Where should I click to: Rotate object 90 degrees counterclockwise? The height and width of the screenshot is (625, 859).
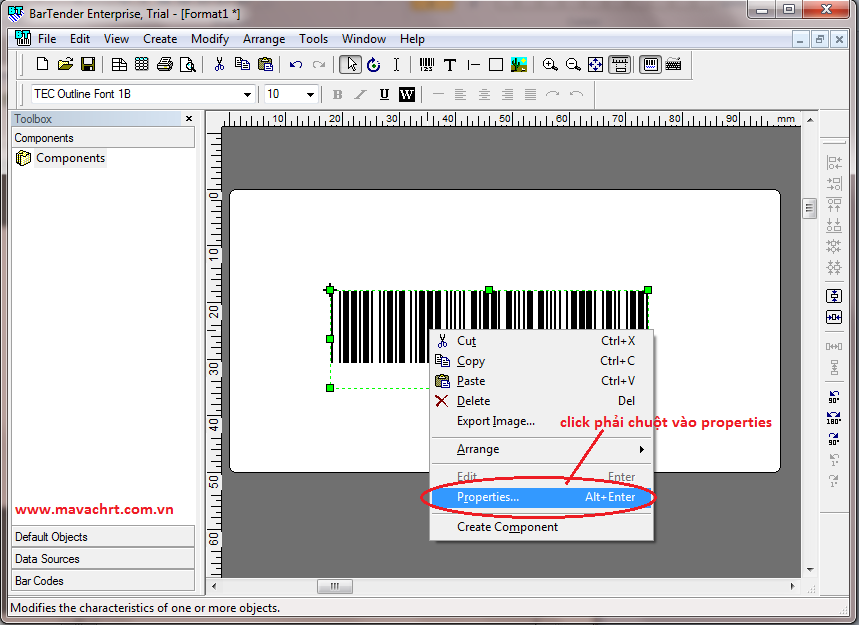click(834, 397)
